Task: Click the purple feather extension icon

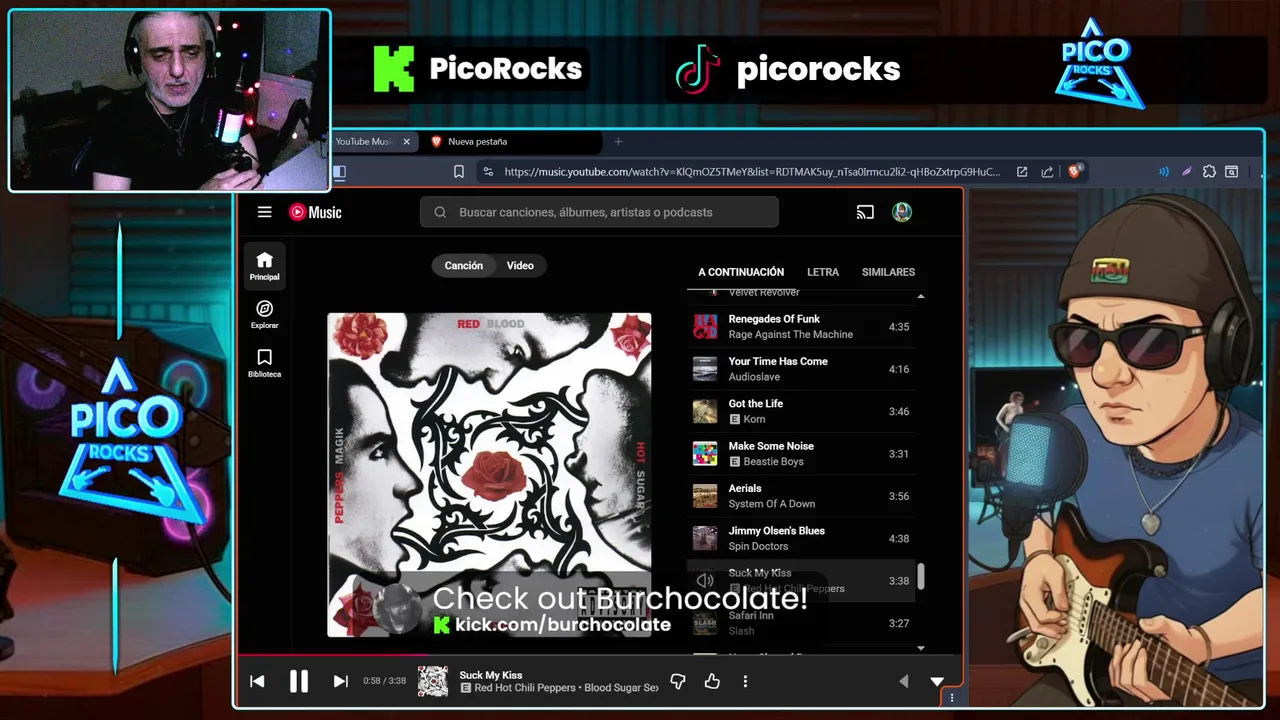Action: (x=1187, y=172)
